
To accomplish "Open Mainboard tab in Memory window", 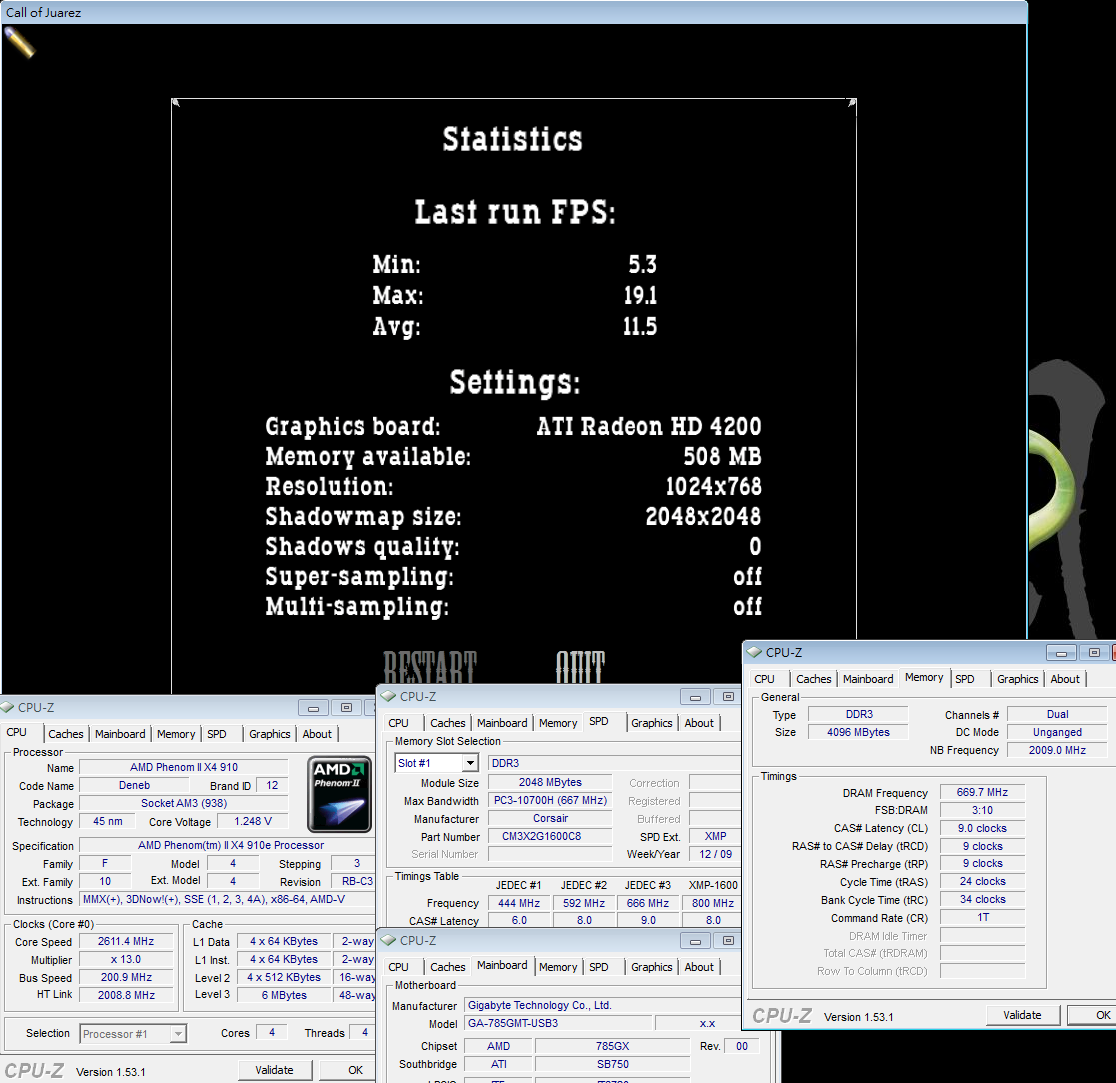I will click(x=868, y=679).
